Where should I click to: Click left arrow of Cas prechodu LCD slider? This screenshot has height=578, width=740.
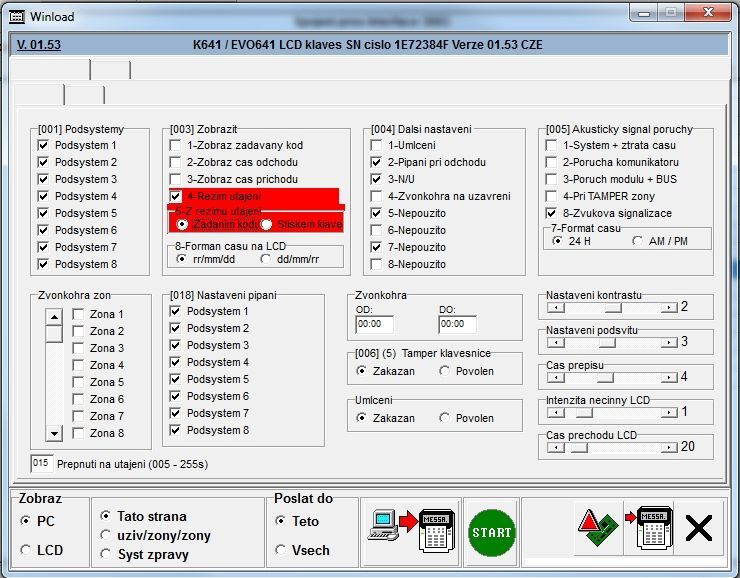[x=553, y=447]
